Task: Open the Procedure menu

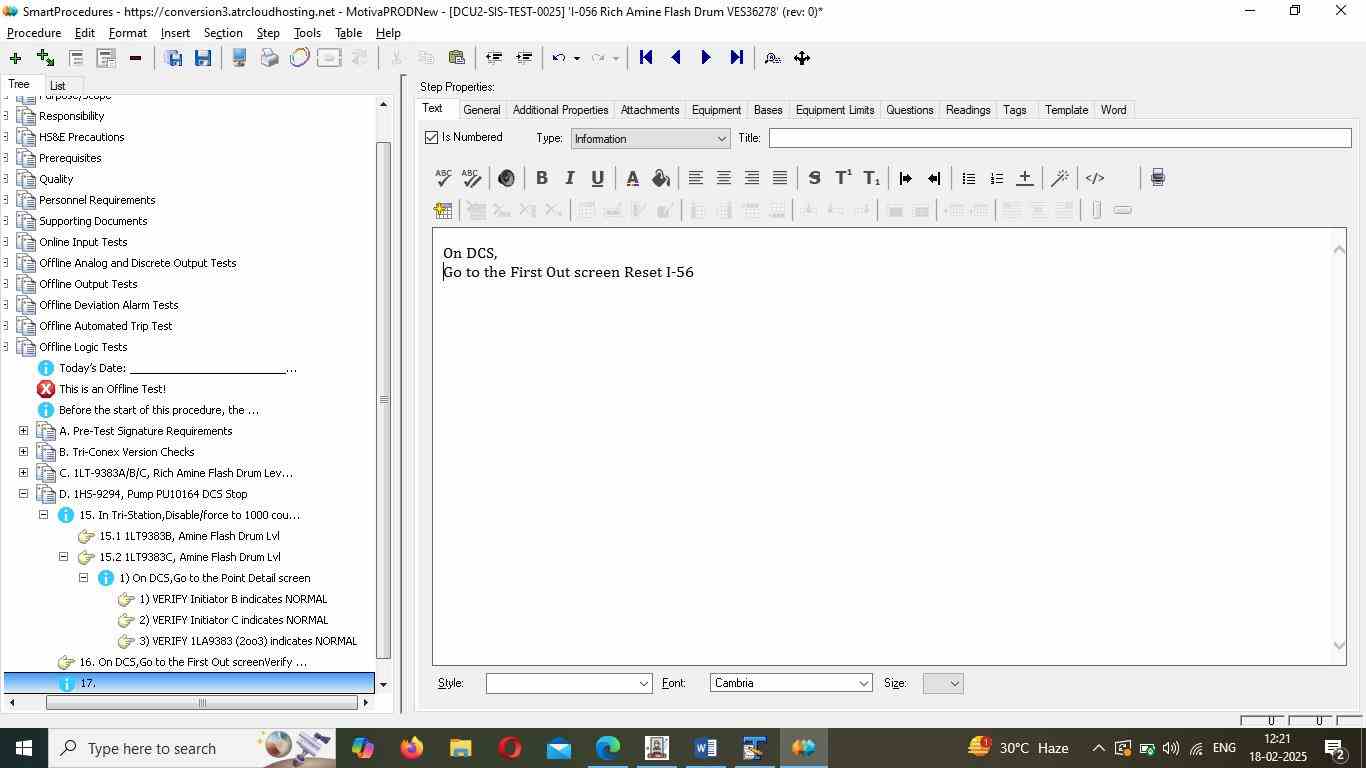Action: click(34, 33)
